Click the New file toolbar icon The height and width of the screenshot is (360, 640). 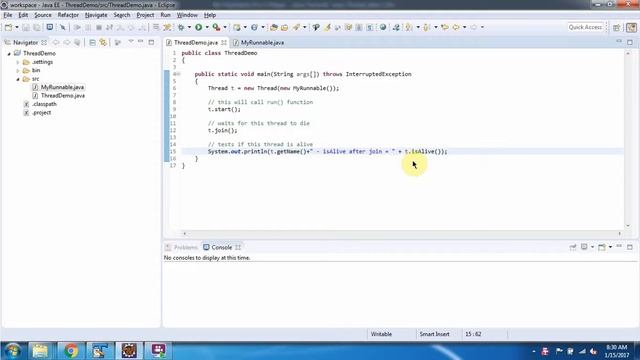coord(8,27)
